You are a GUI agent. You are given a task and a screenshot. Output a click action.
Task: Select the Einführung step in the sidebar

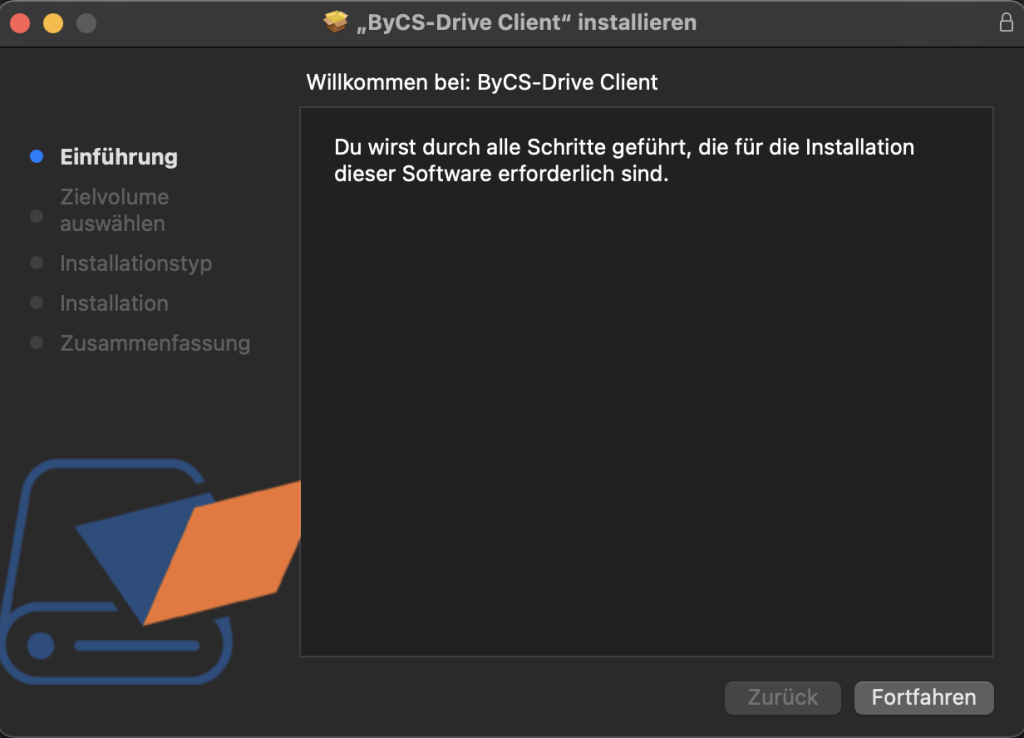pyautogui.click(x=119, y=157)
